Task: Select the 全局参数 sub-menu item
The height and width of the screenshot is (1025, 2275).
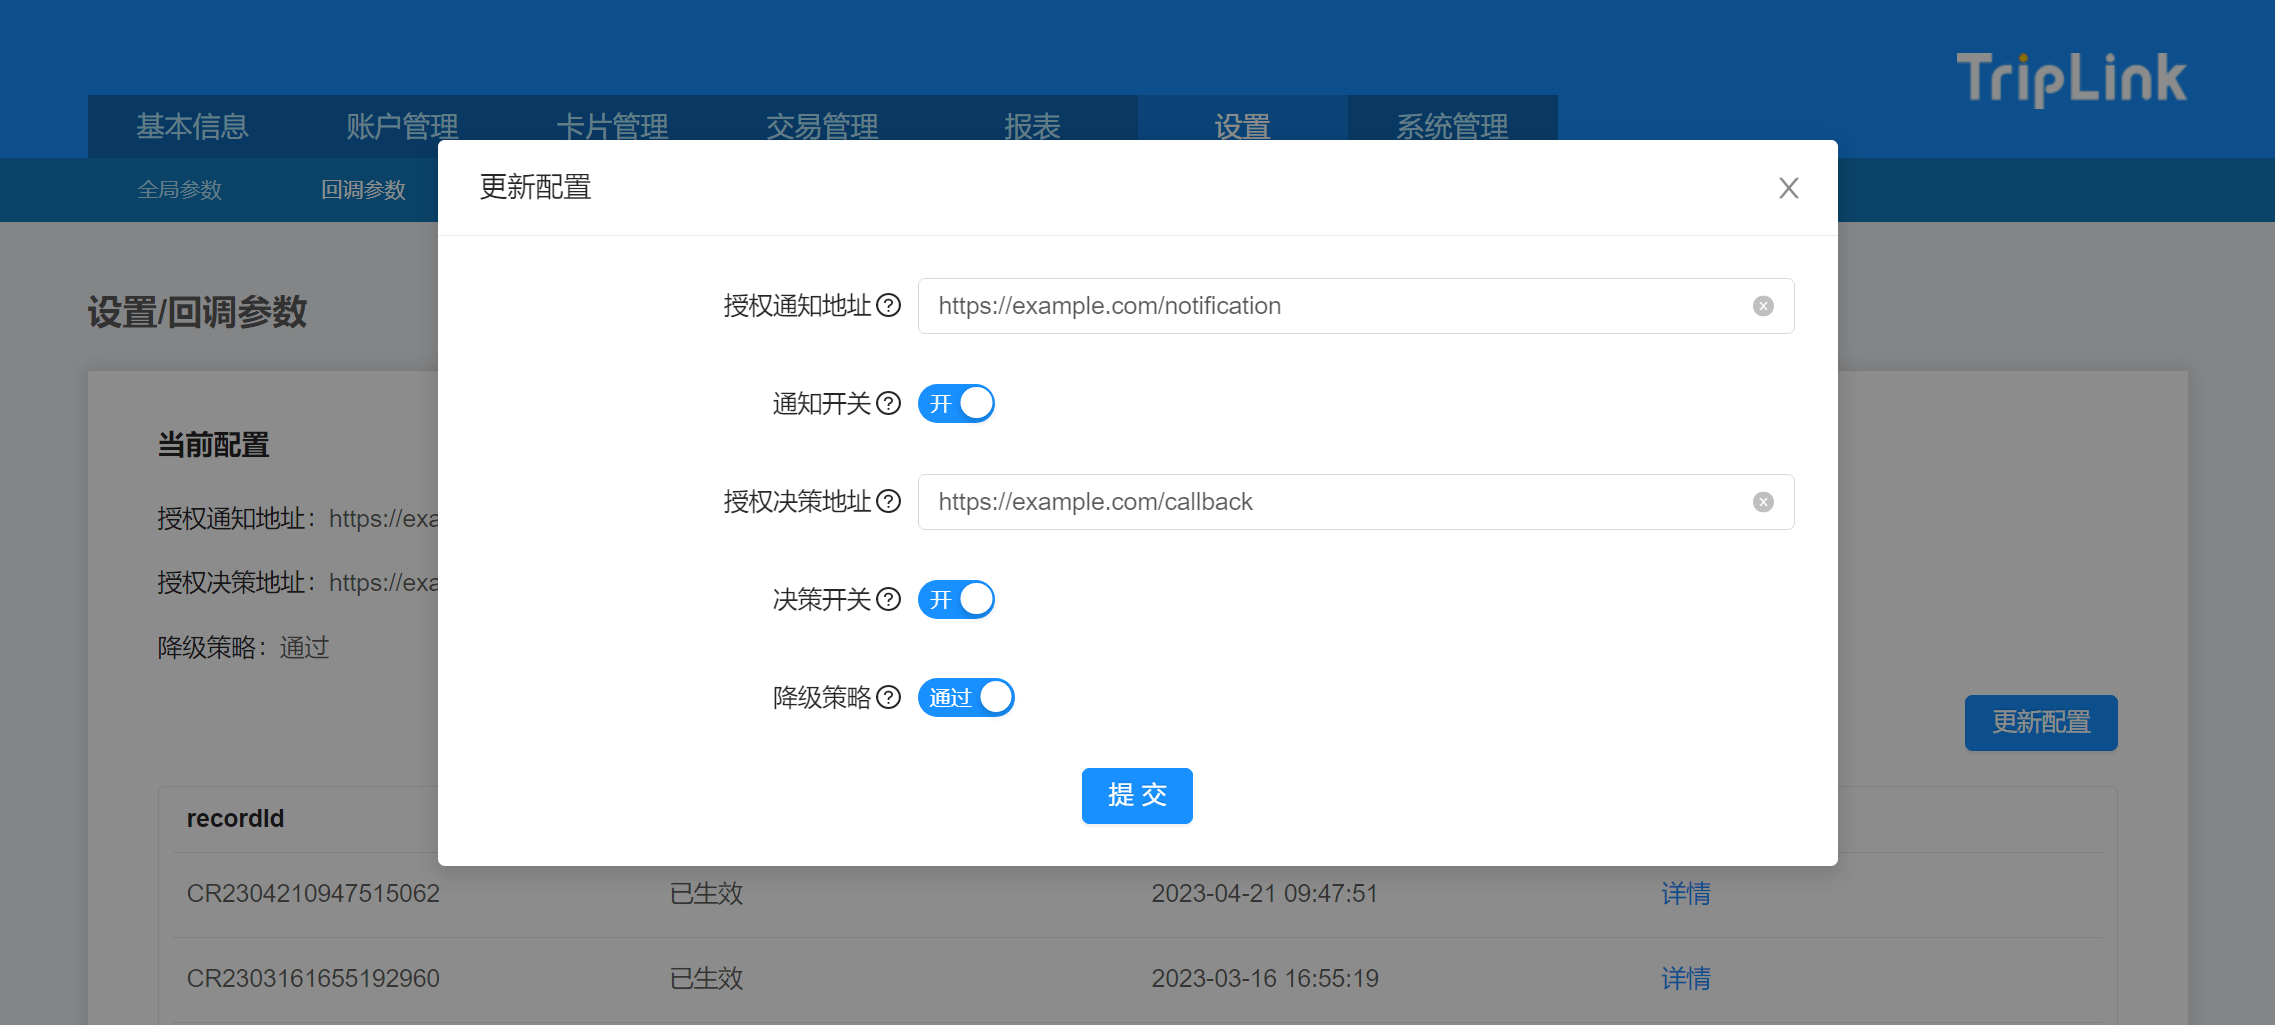Action: (180, 190)
